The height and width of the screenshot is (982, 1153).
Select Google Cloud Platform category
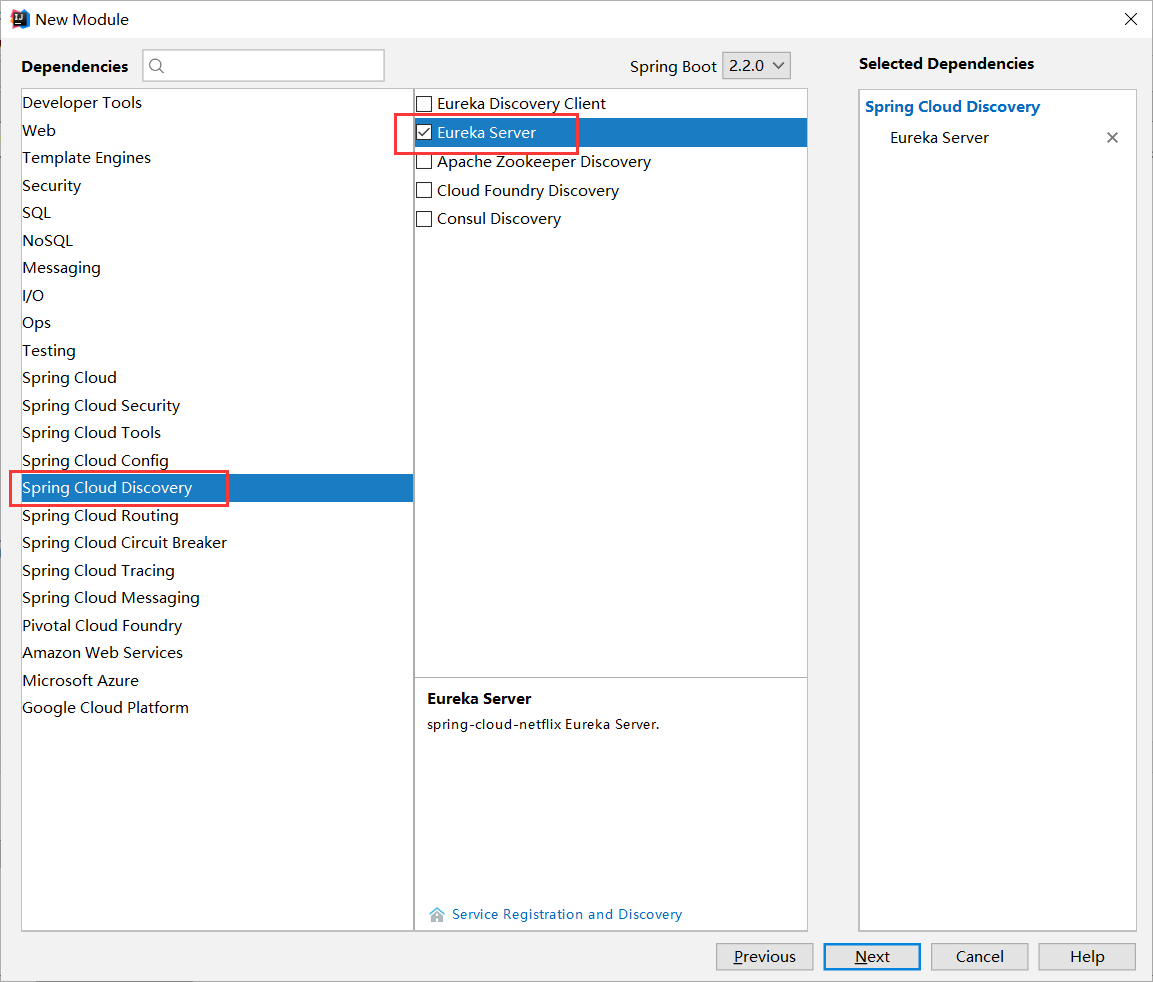click(x=217, y=708)
